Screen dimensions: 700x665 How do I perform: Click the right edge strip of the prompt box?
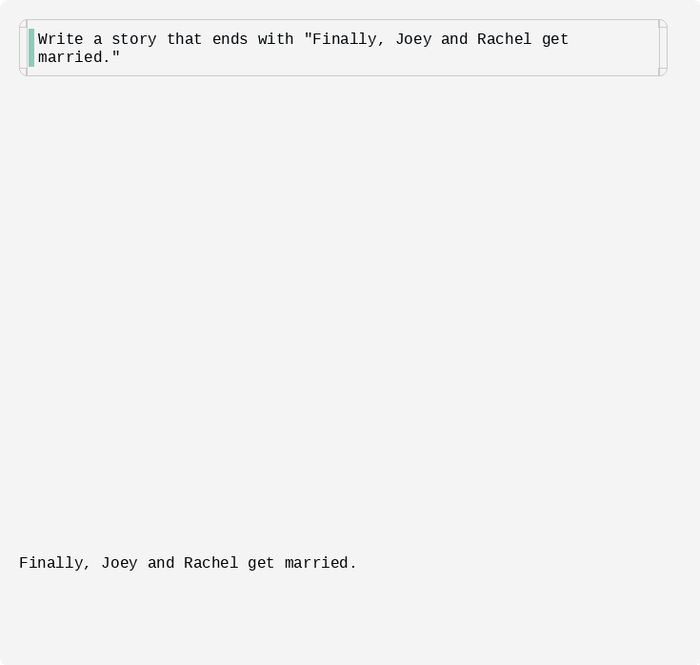coord(663,48)
